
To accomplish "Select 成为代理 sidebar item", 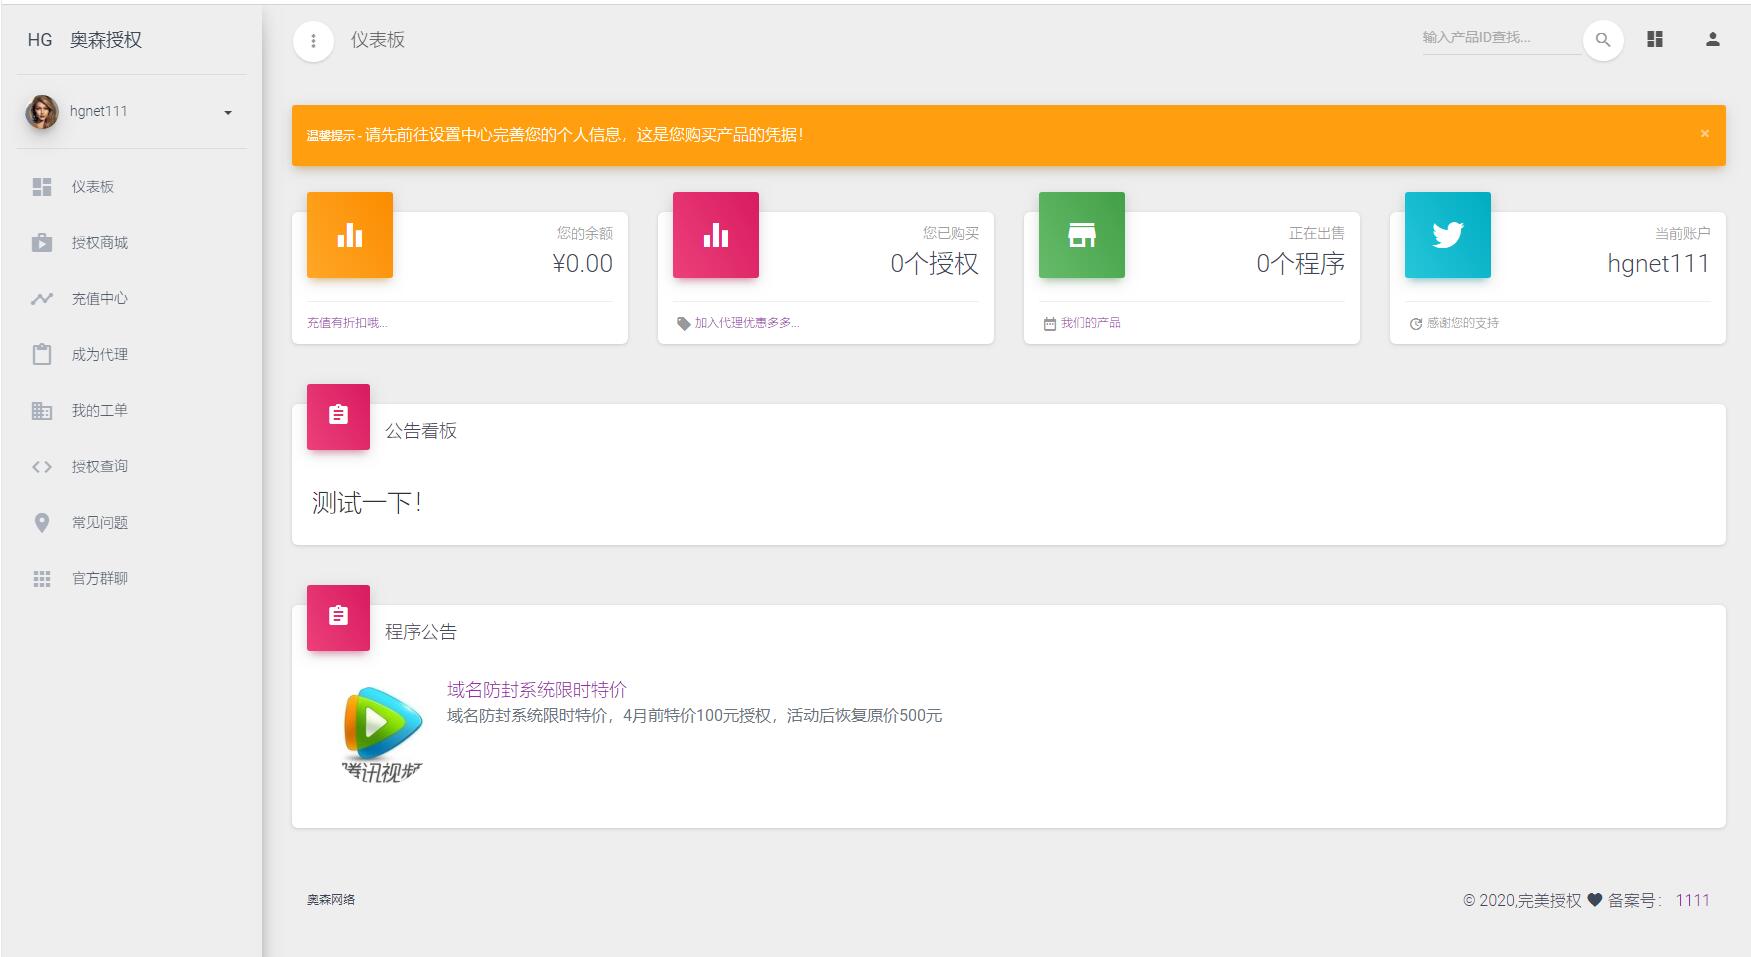I will point(99,355).
